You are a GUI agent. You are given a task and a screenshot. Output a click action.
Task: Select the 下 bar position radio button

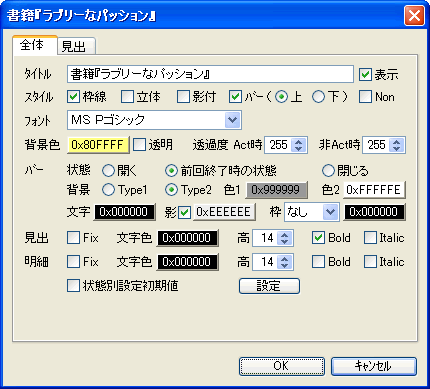[x=318, y=97]
